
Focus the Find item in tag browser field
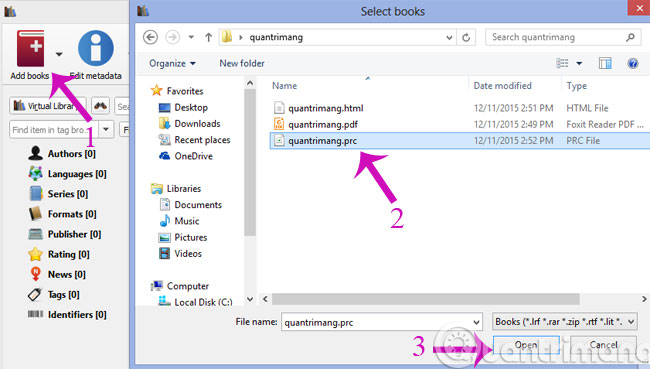coord(53,130)
